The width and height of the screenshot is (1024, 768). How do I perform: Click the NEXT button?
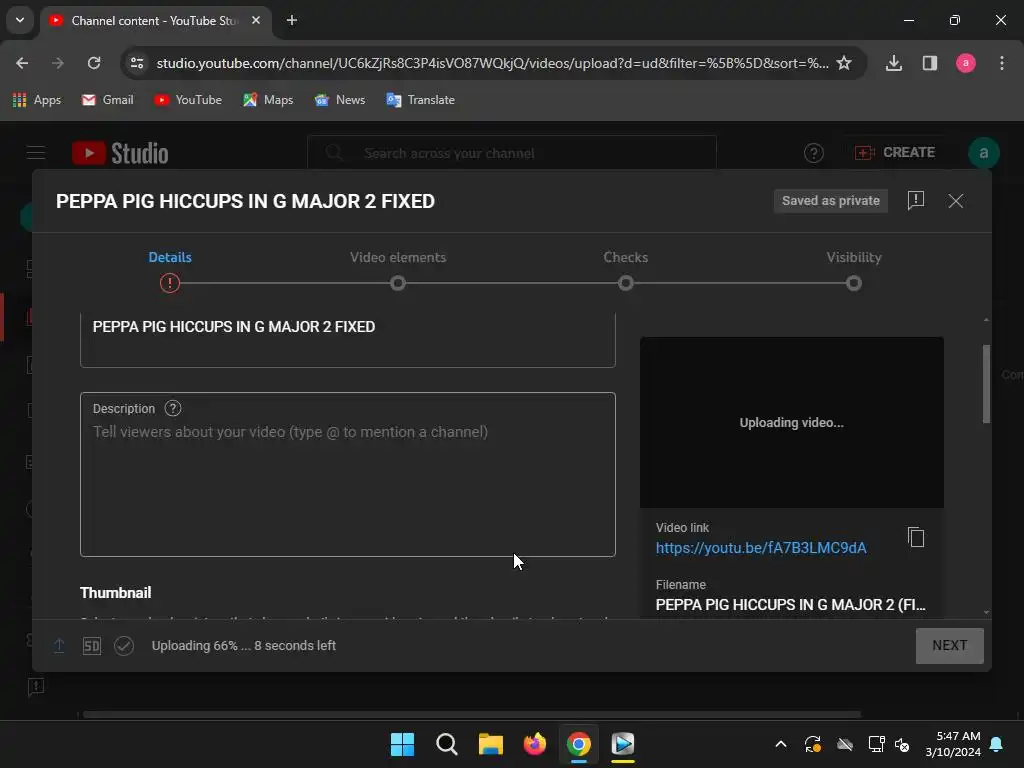coord(950,646)
